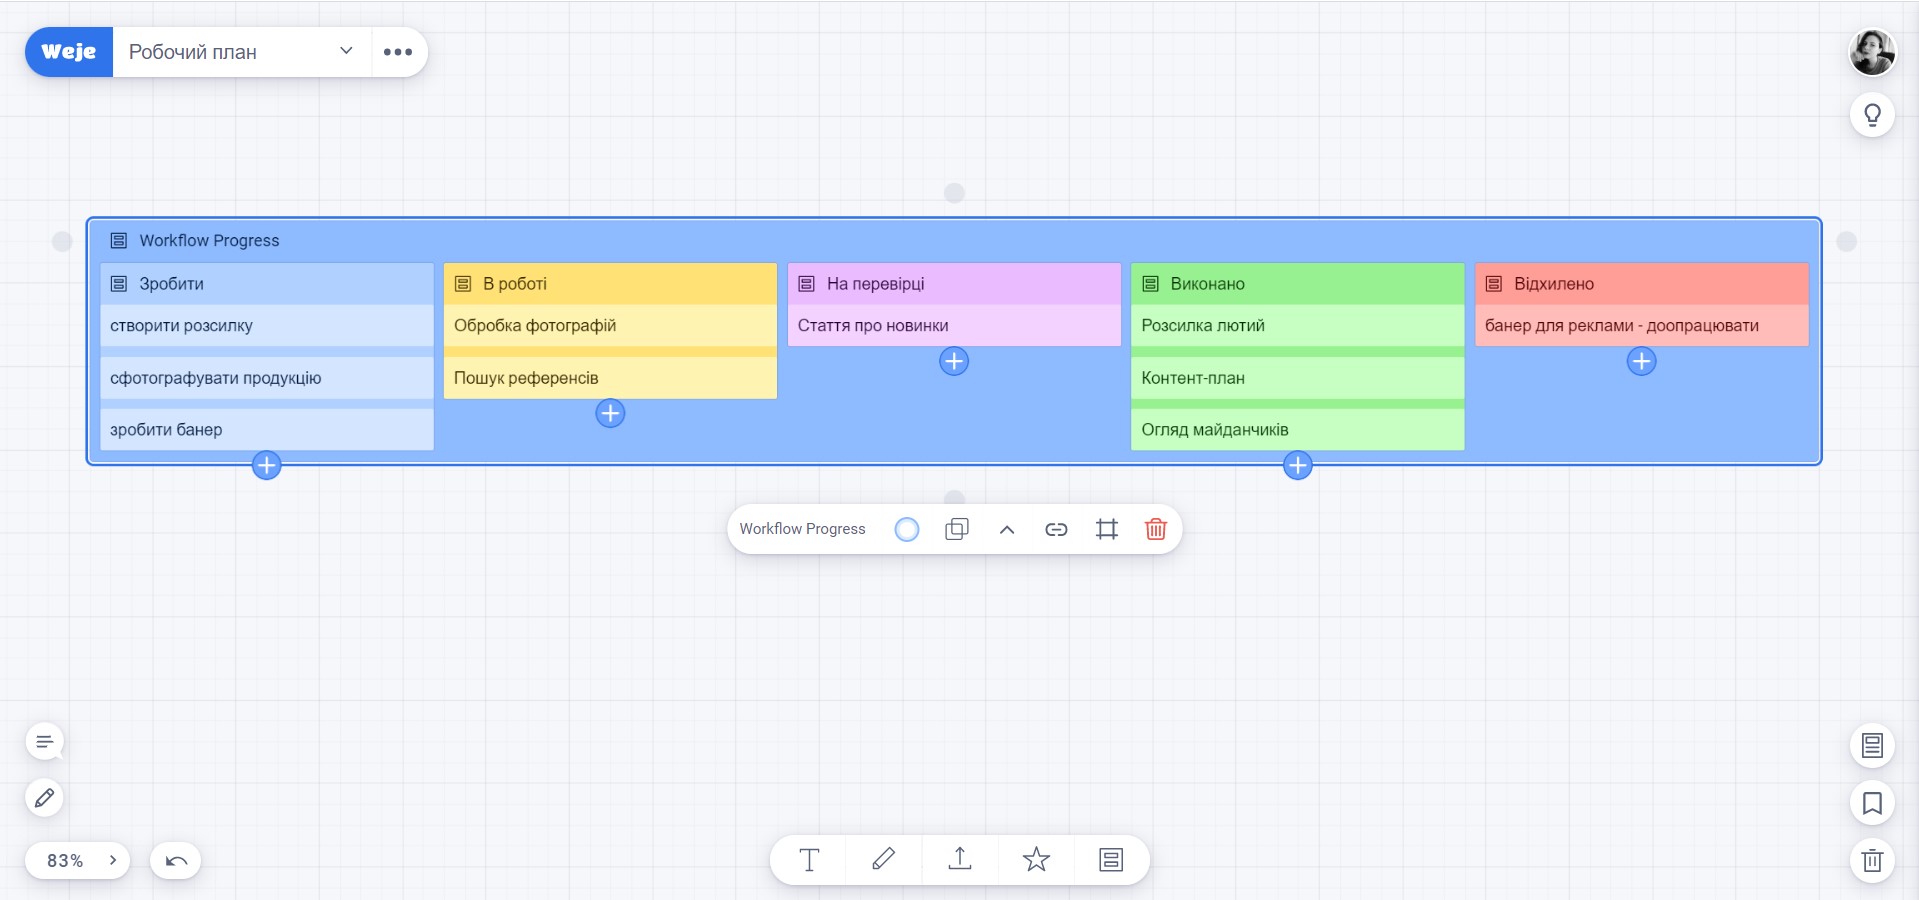
Task: Click the undo arrow button
Action: coord(176,861)
